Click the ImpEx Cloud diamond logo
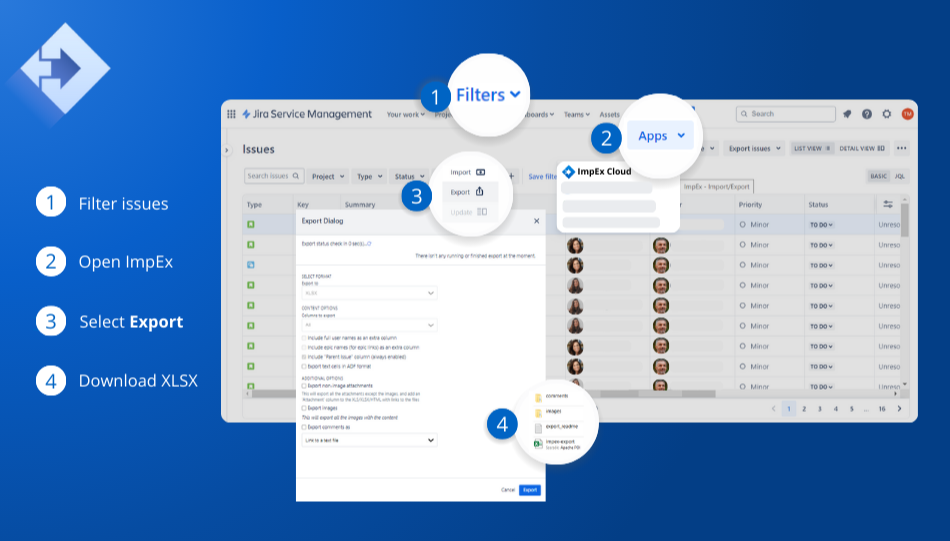This screenshot has width=950, height=541. click(568, 171)
